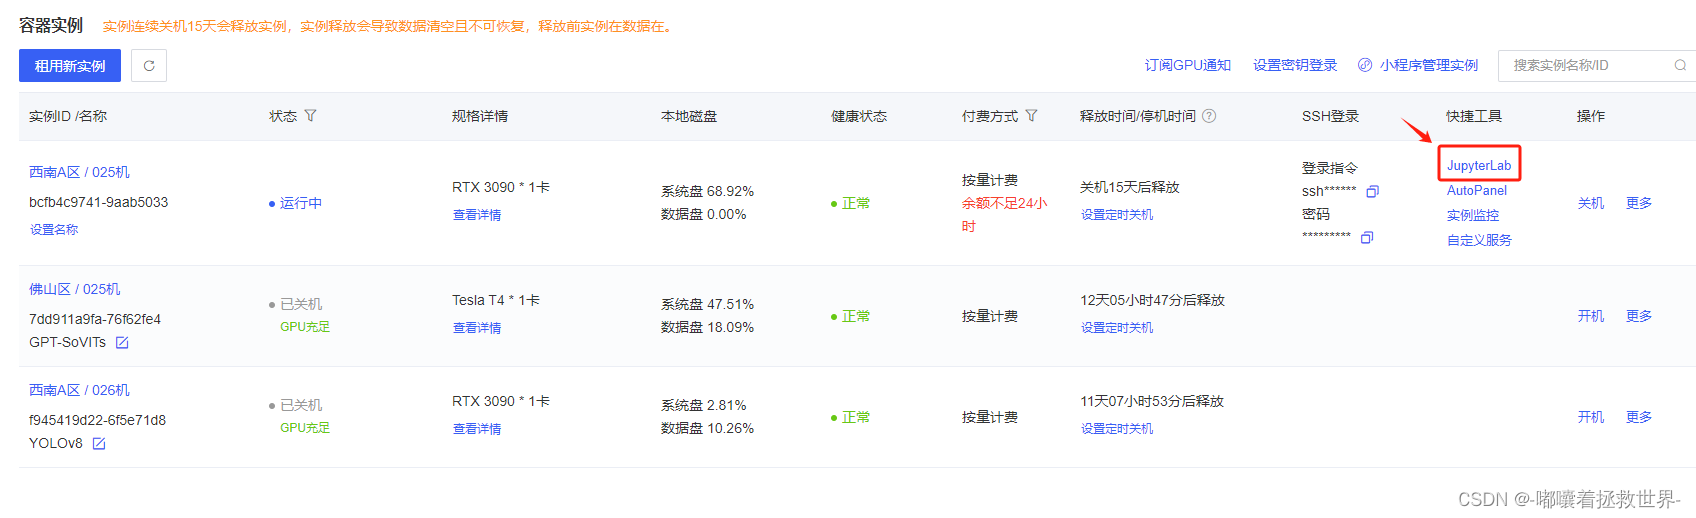Click Tesla T4 * 1卡 spec text
The image size is (1696, 518).
pyautogui.click(x=496, y=300)
